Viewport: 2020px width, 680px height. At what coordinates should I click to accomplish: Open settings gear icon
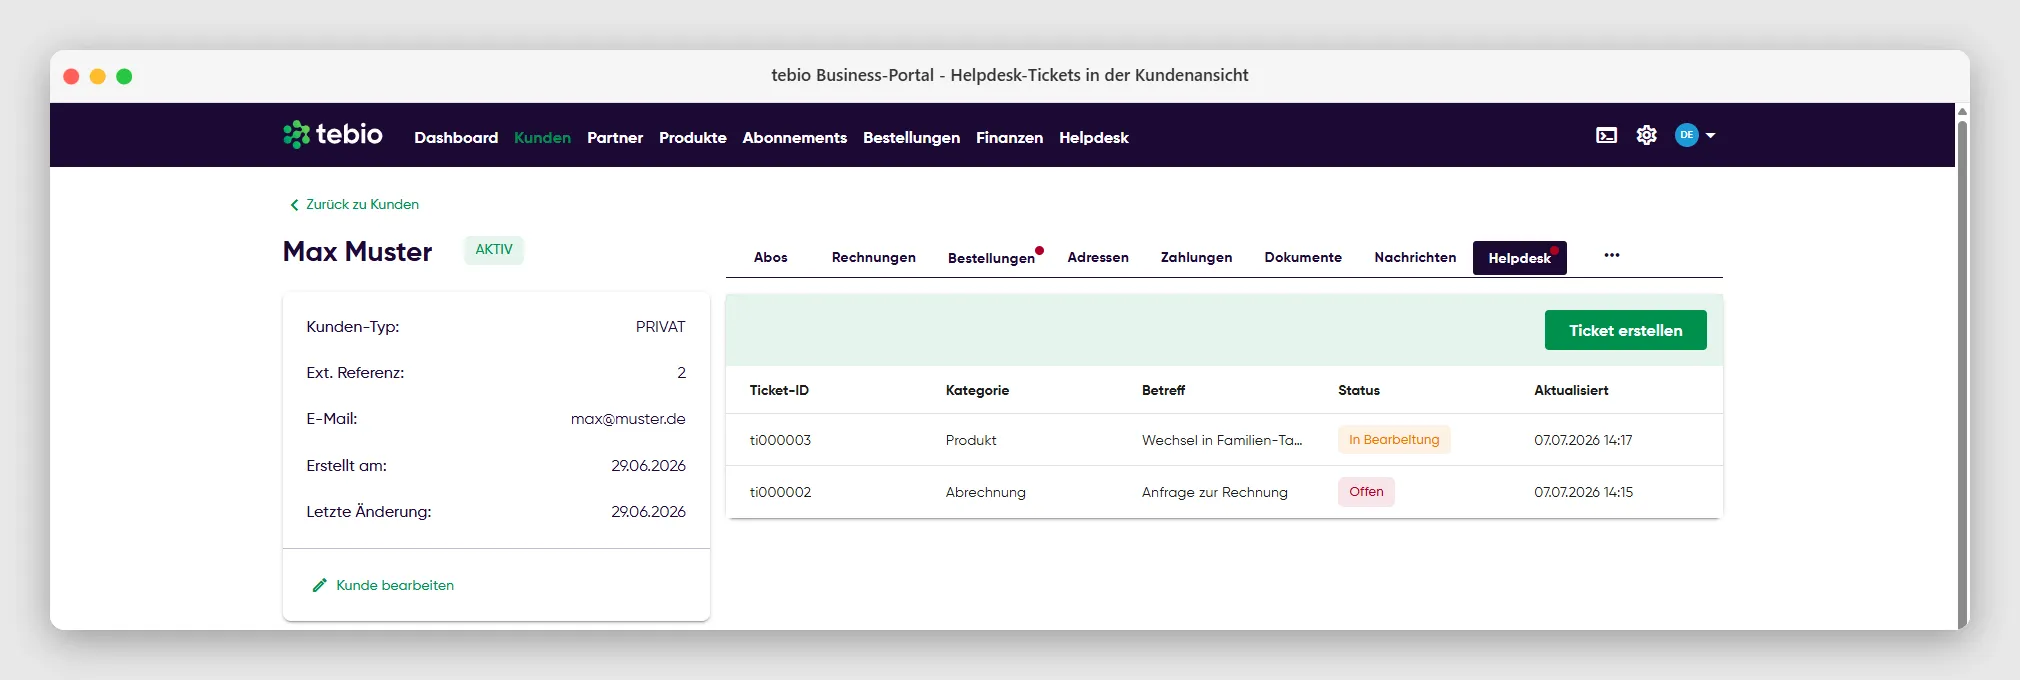tap(1647, 135)
